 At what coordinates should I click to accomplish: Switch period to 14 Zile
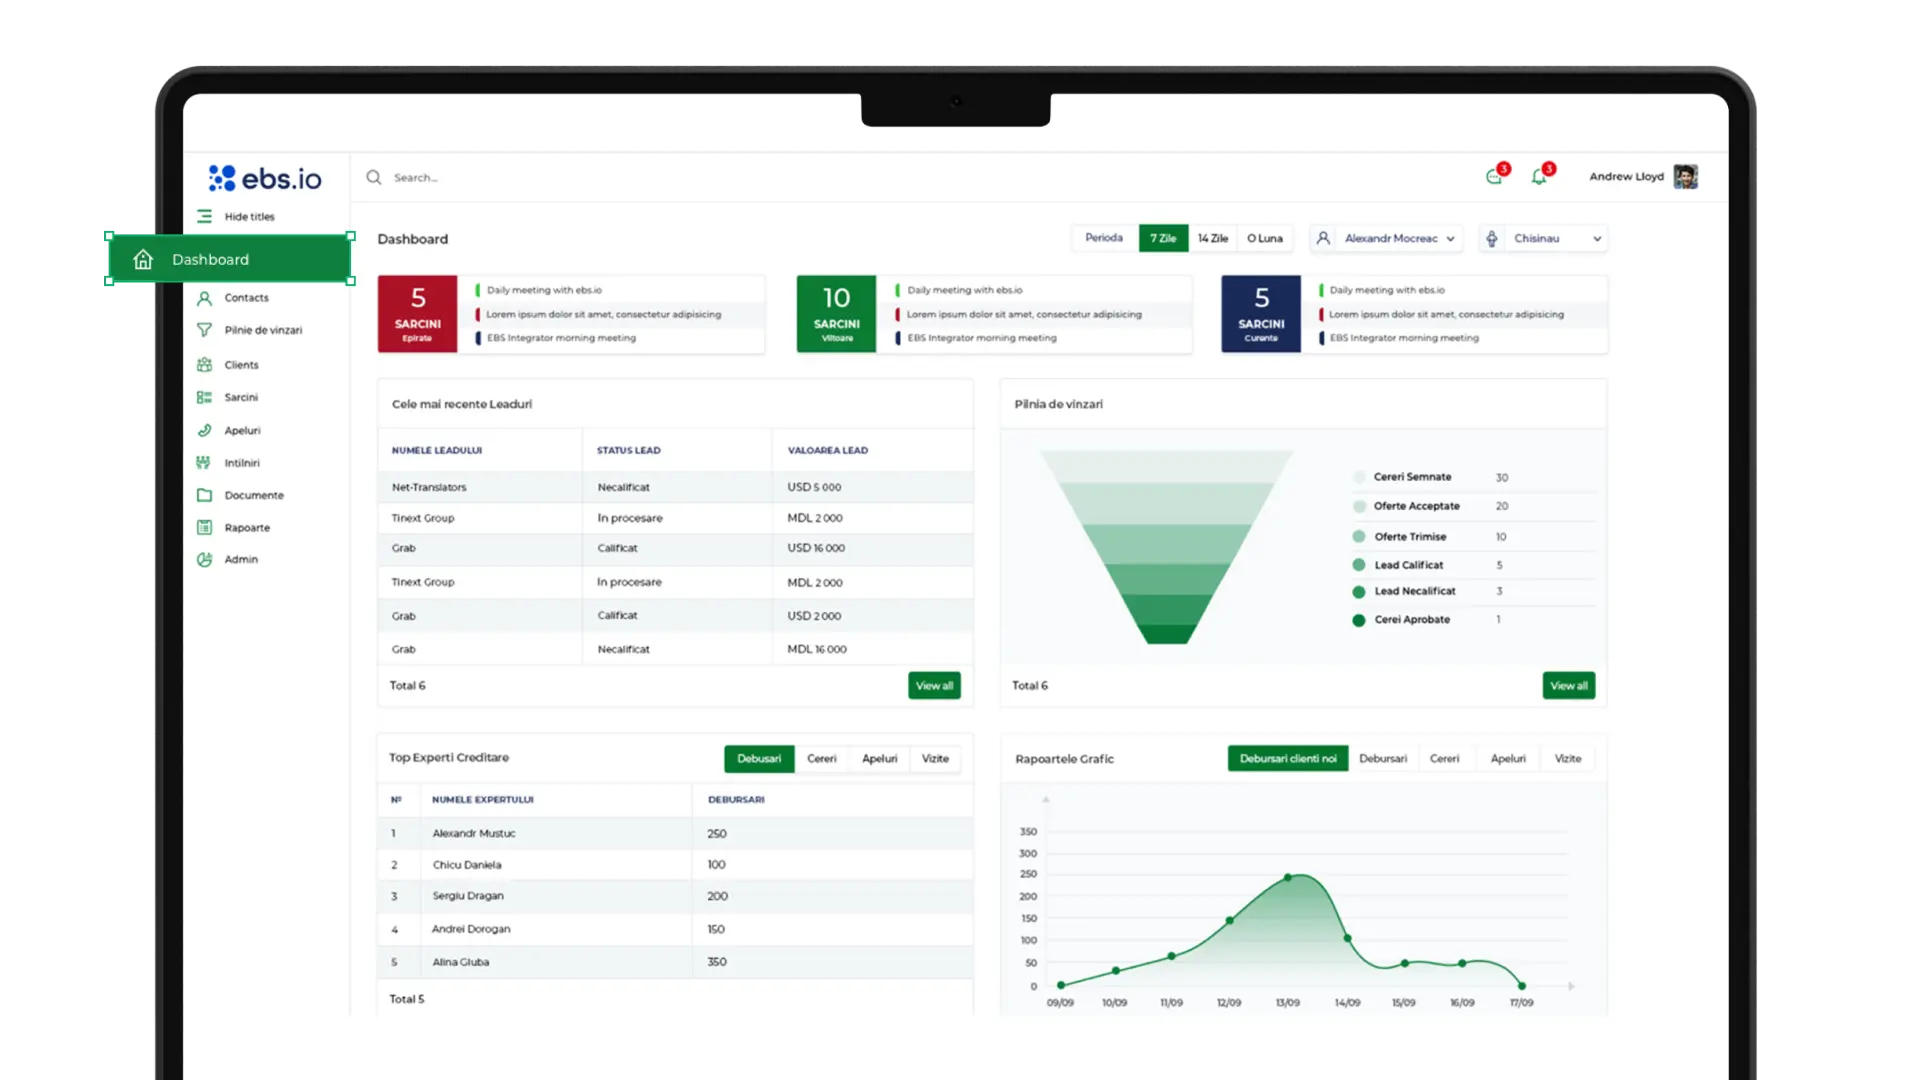click(x=1213, y=238)
